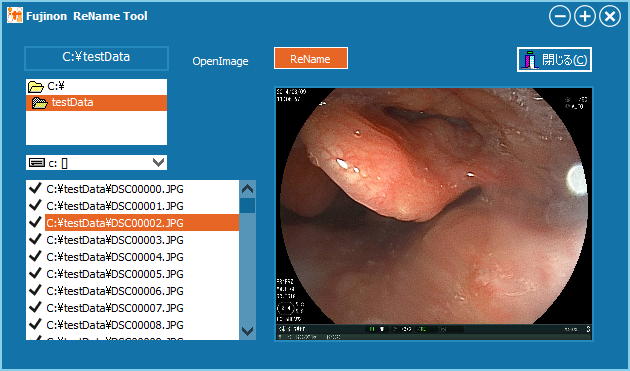
Task: Click the file list scrollbar thumb
Action: (248, 205)
